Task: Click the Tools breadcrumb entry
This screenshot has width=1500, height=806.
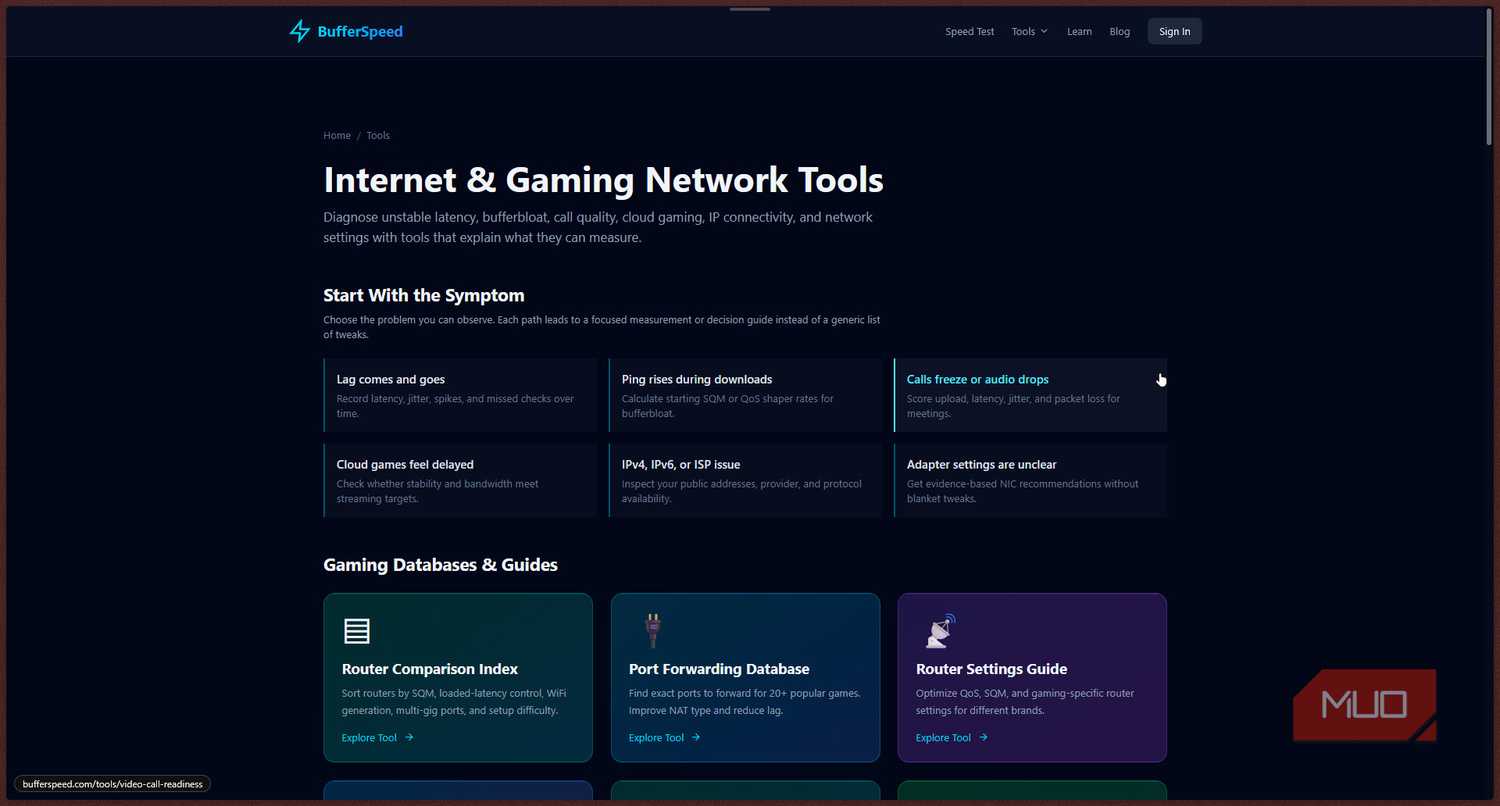Action: coord(378,136)
